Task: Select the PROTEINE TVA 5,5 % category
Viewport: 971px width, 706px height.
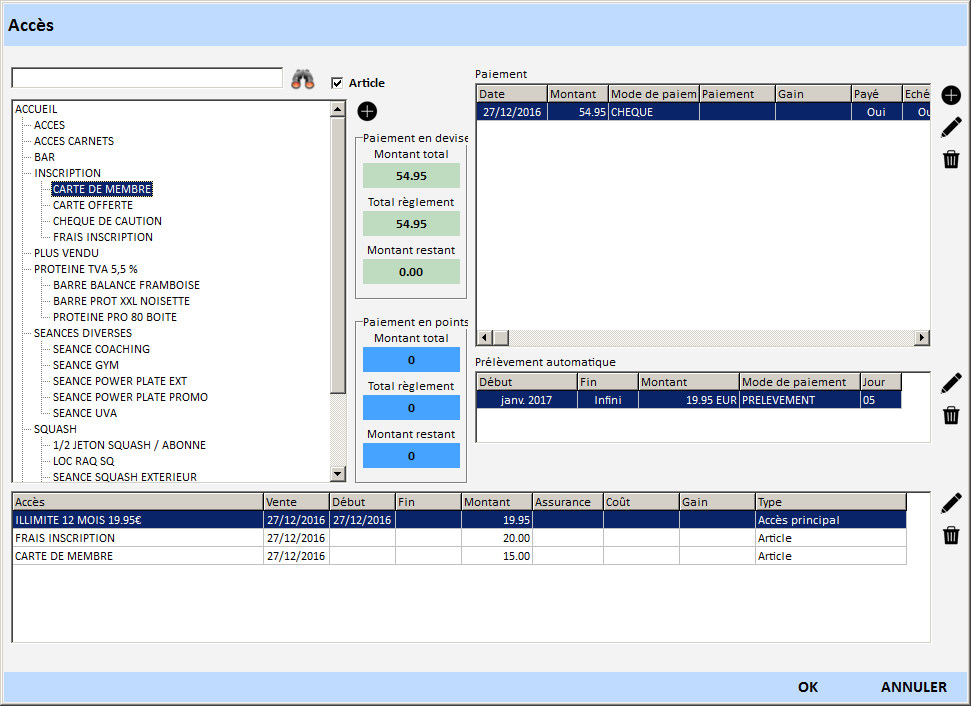Action: click(x=85, y=269)
